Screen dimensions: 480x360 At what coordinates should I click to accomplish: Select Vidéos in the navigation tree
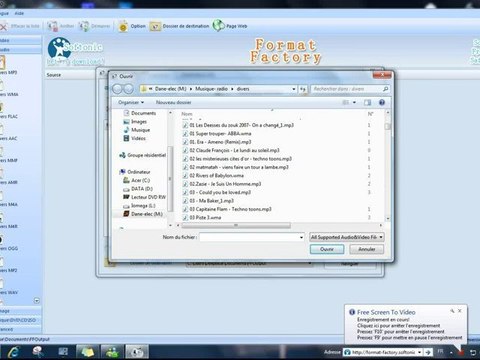pyautogui.click(x=138, y=138)
